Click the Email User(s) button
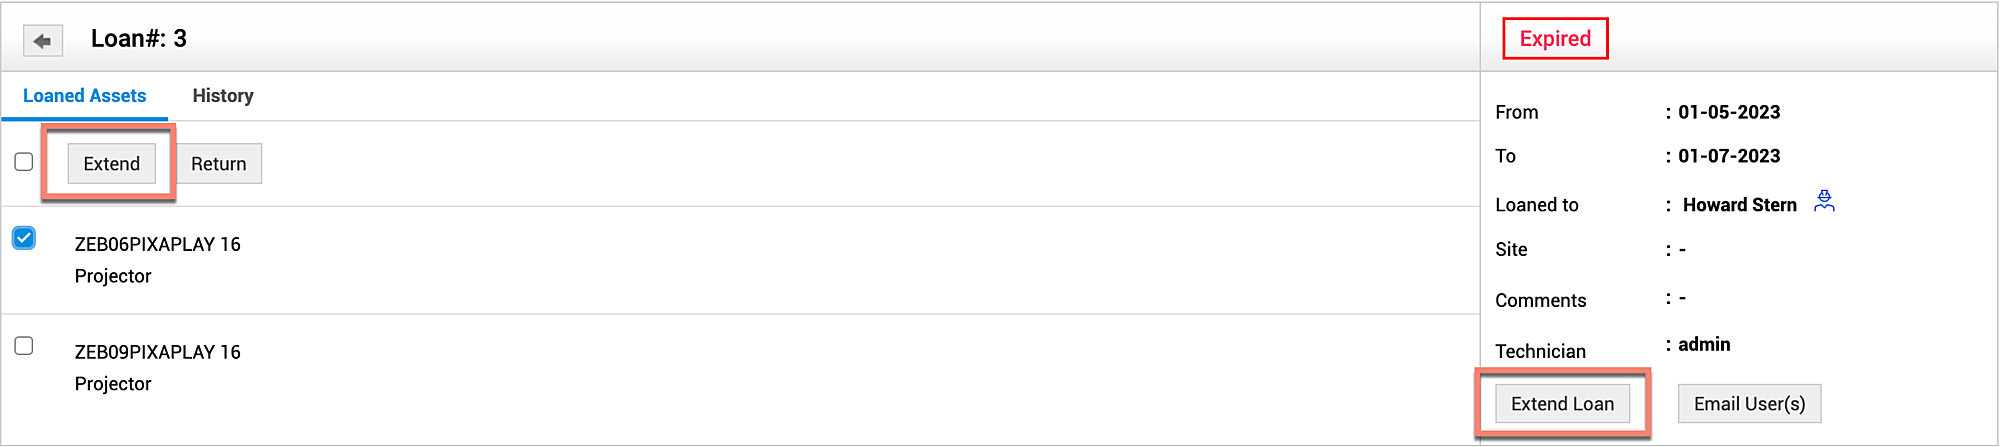 click(x=1749, y=404)
